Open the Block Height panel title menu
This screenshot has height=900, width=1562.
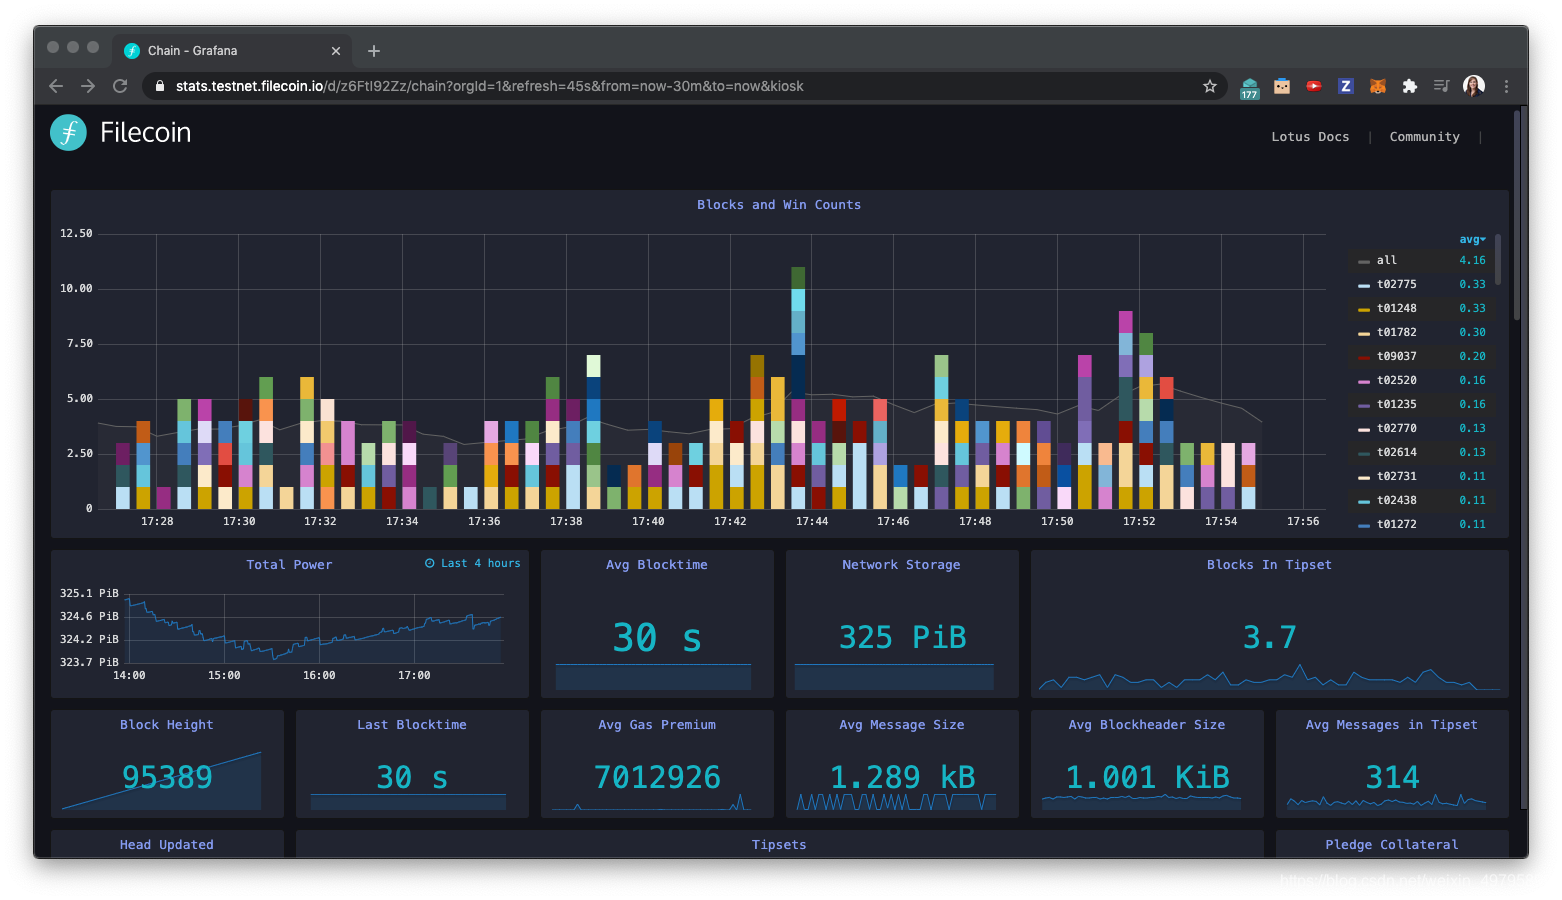[167, 725]
